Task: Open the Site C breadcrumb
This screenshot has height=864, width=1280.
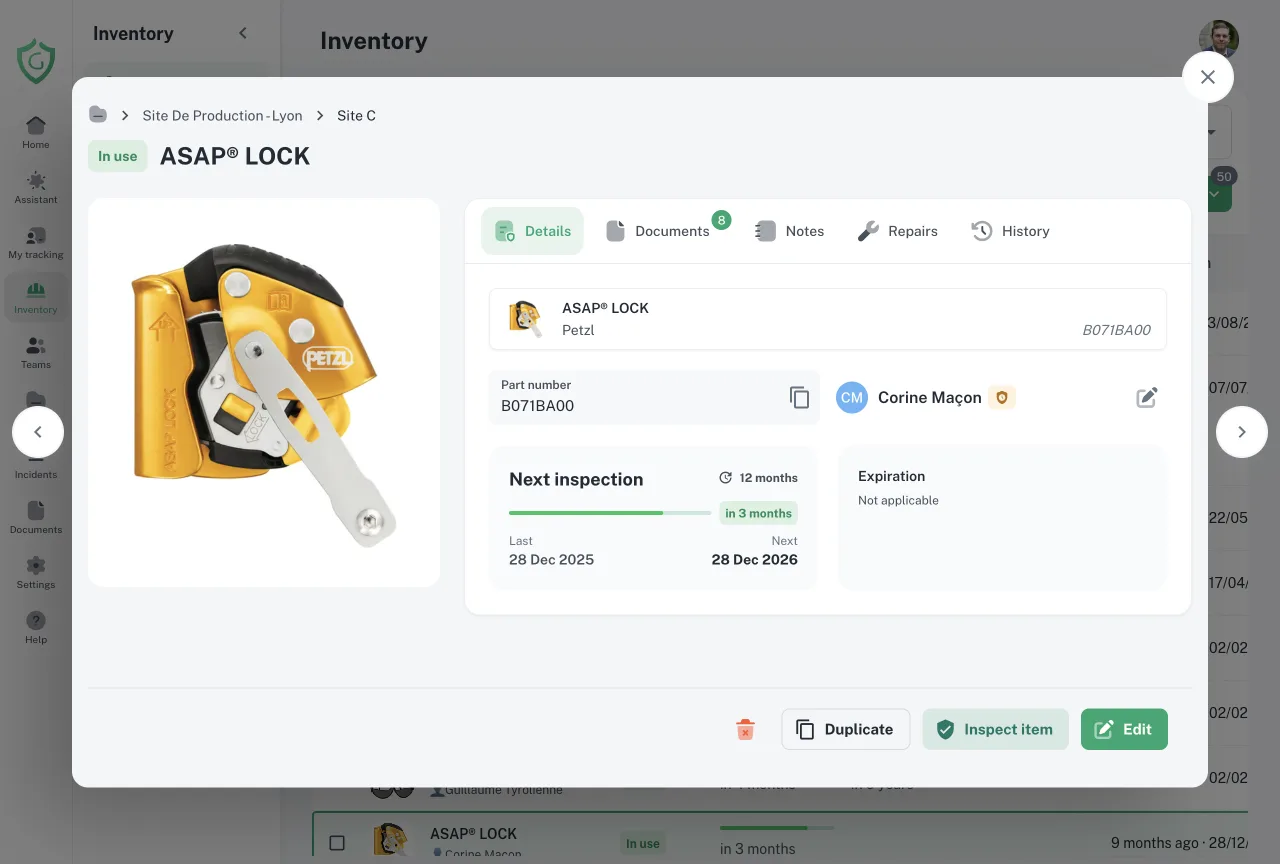Action: coord(356,115)
